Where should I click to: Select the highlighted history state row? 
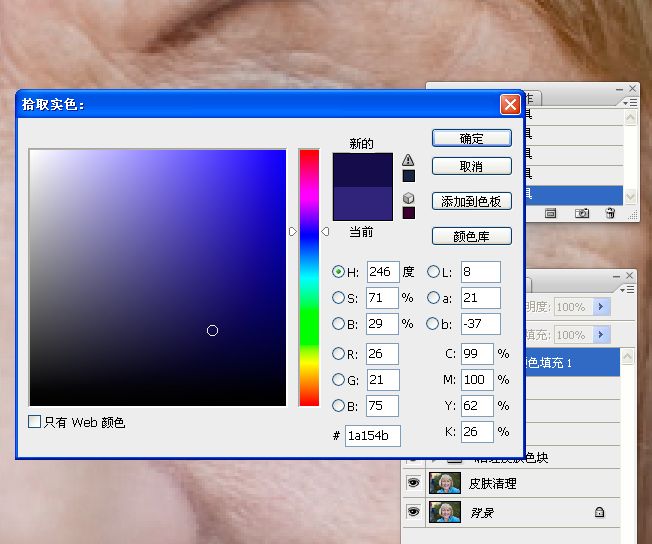574,195
